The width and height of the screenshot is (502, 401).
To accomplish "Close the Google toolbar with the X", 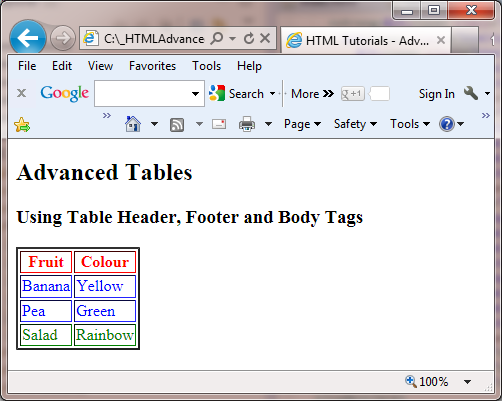I will click(x=21, y=93).
